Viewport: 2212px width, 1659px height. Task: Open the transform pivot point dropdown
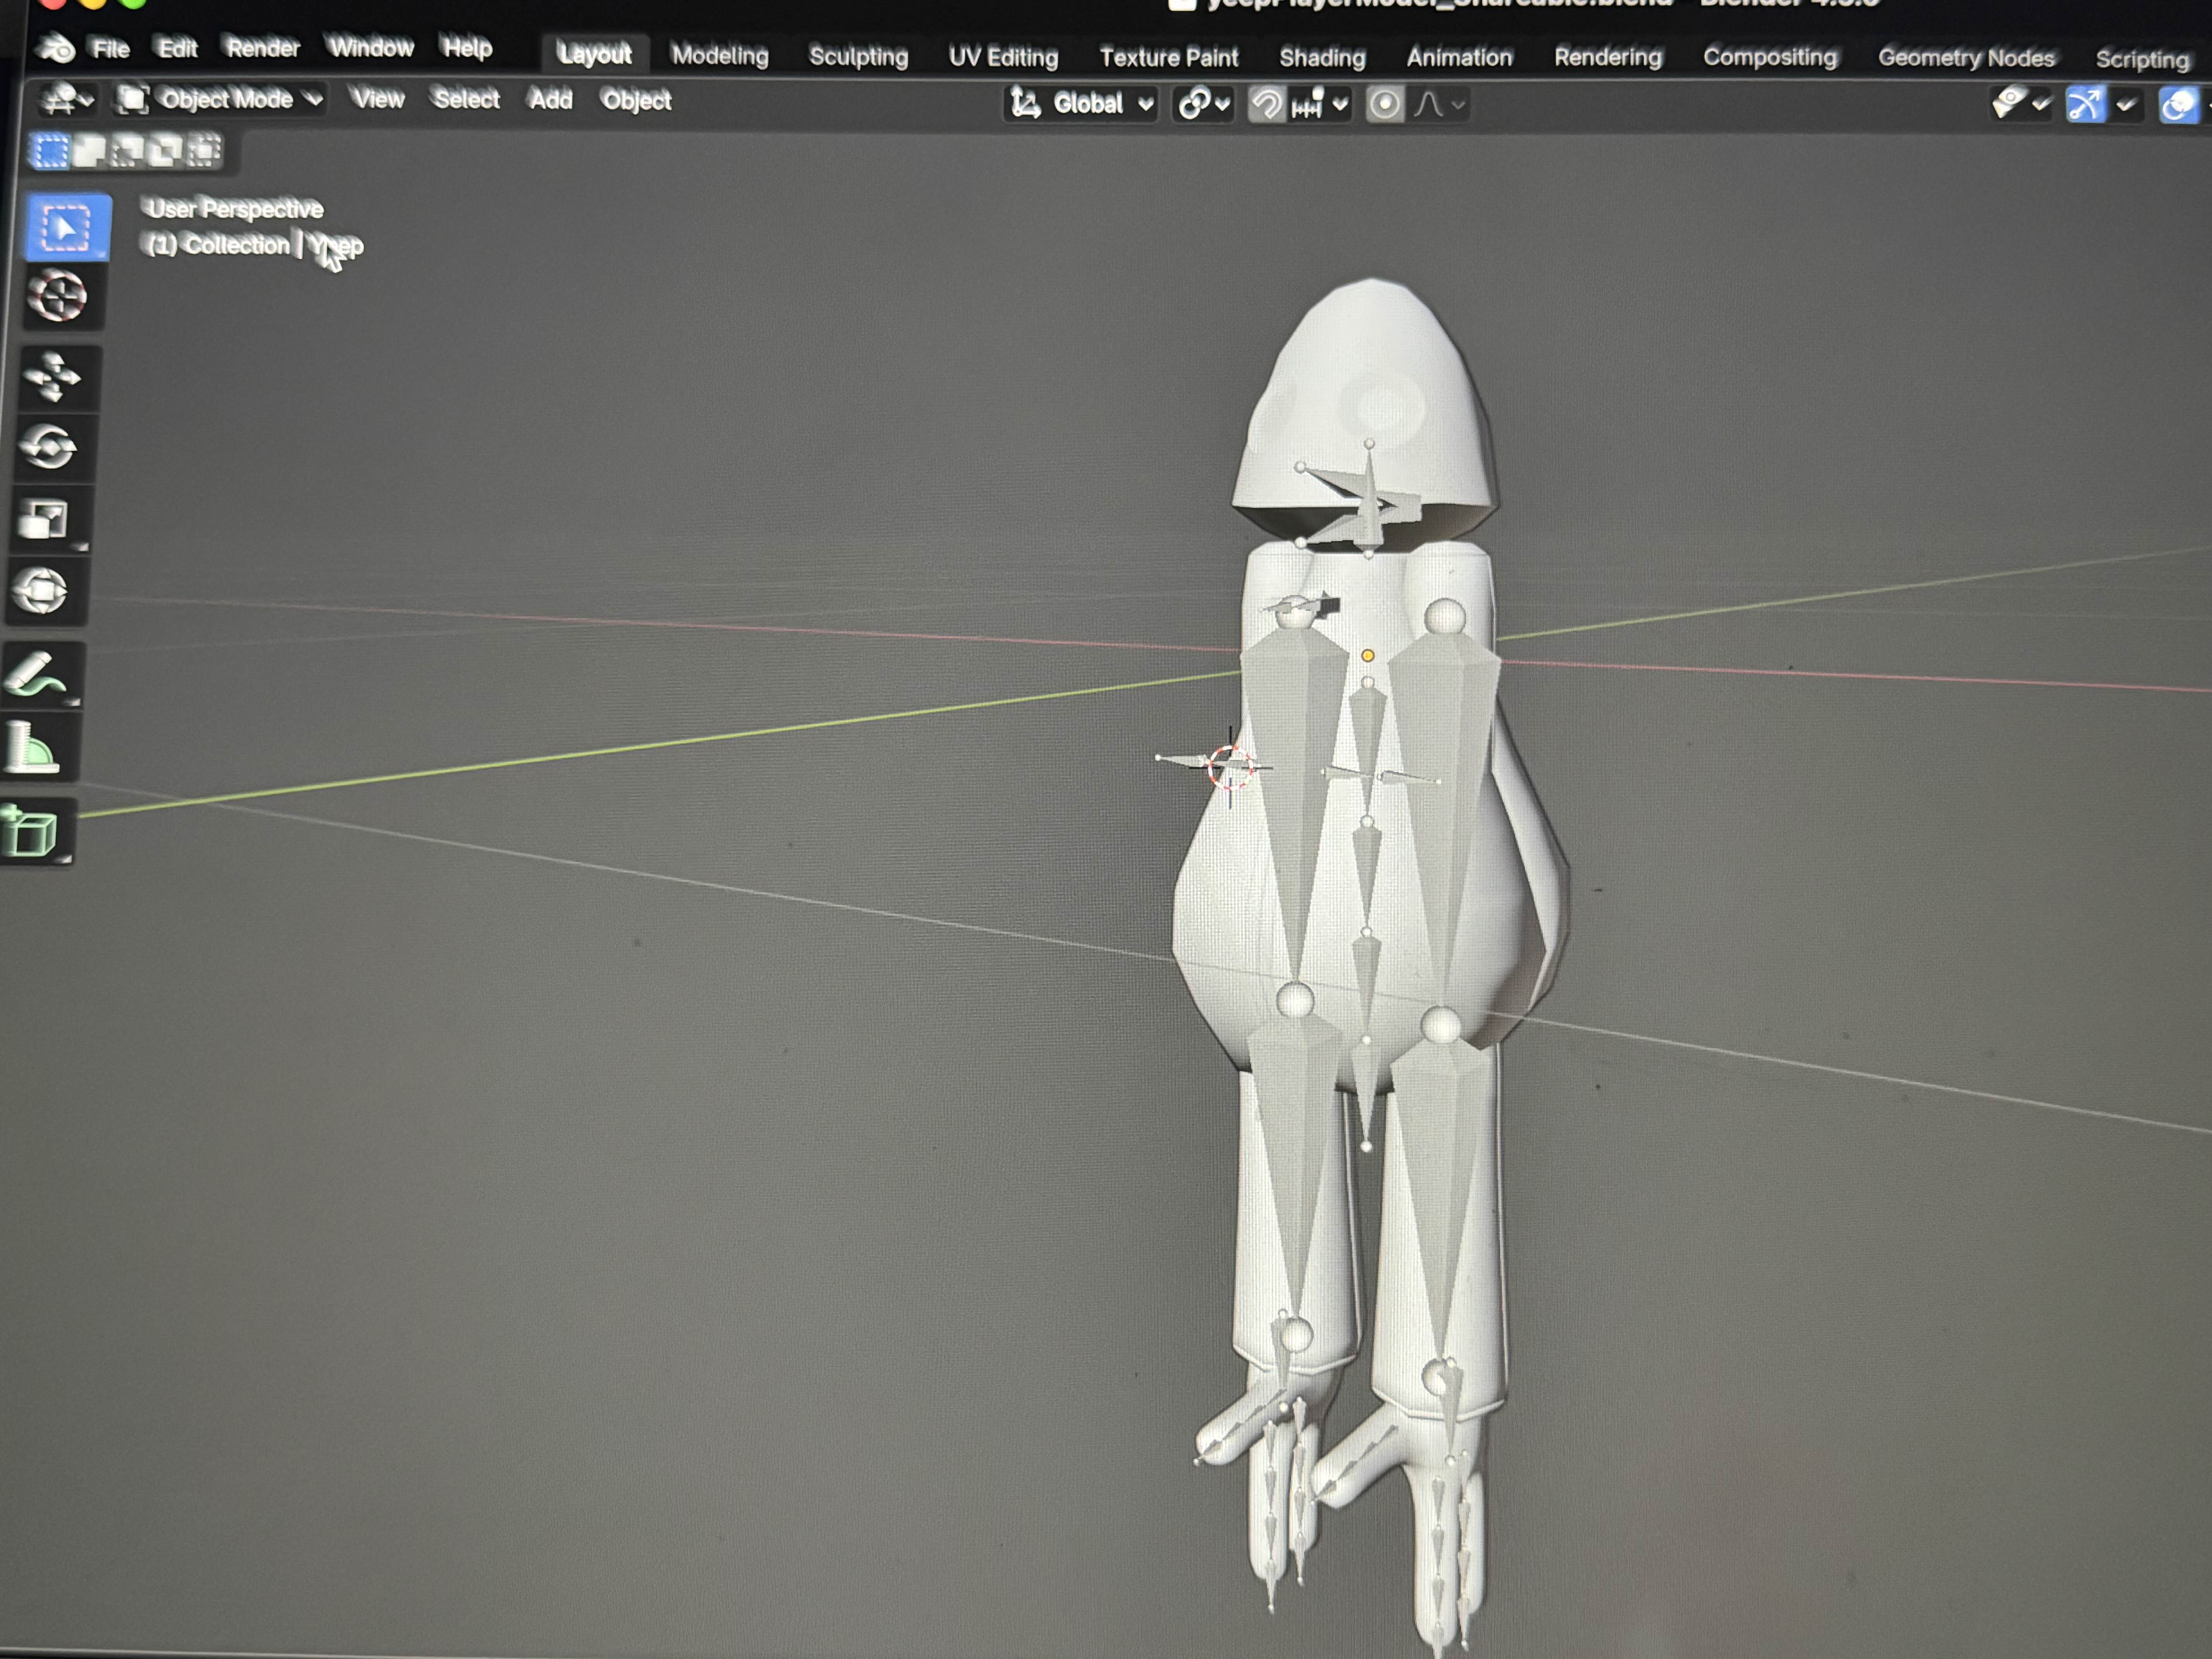click(1204, 104)
